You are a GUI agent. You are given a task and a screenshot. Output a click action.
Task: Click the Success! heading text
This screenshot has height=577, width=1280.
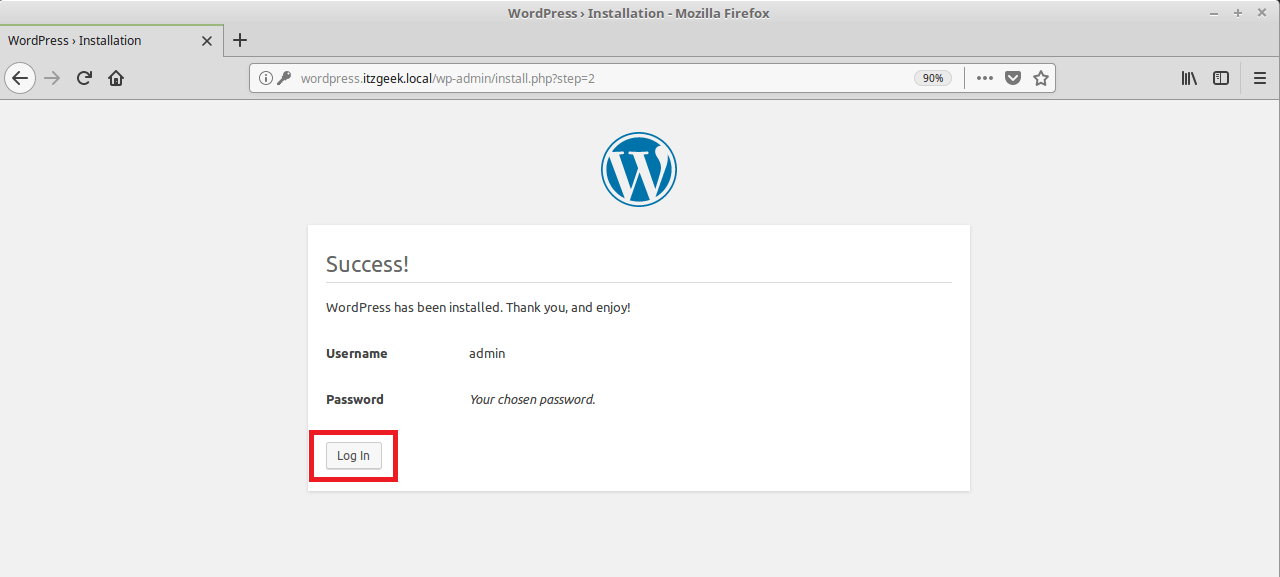tap(367, 264)
